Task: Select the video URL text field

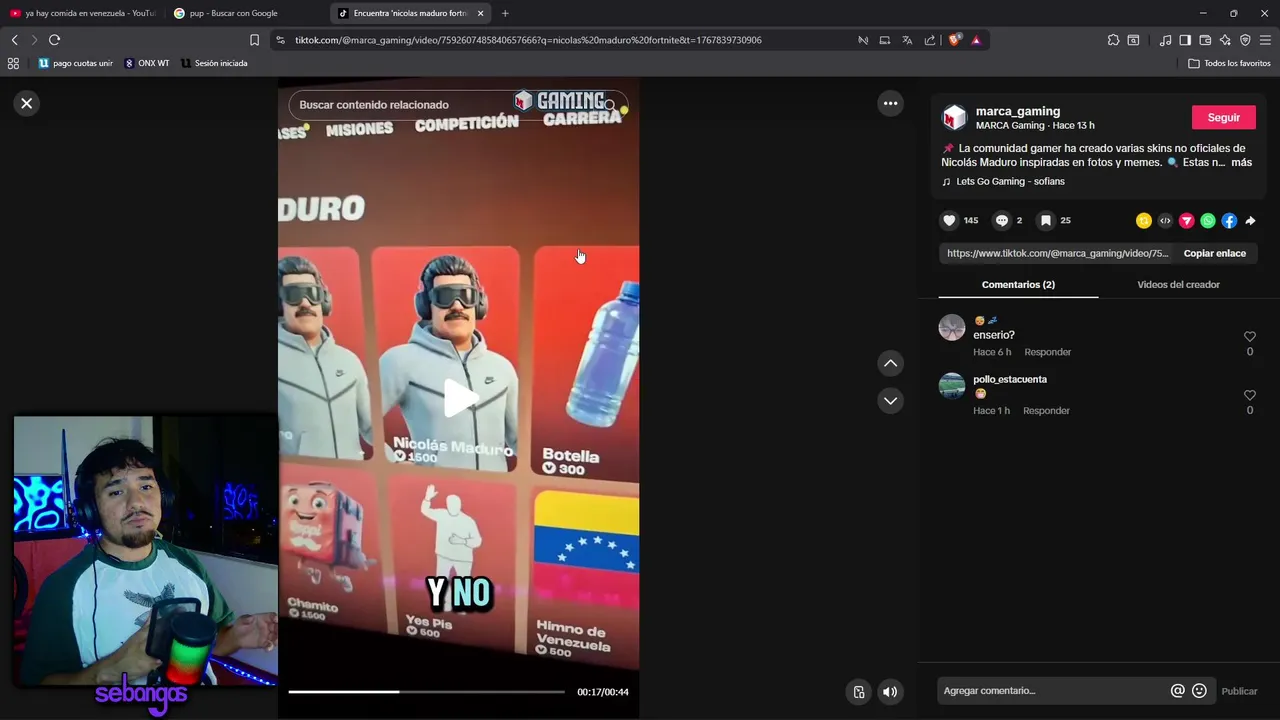Action: pyautogui.click(x=1057, y=254)
